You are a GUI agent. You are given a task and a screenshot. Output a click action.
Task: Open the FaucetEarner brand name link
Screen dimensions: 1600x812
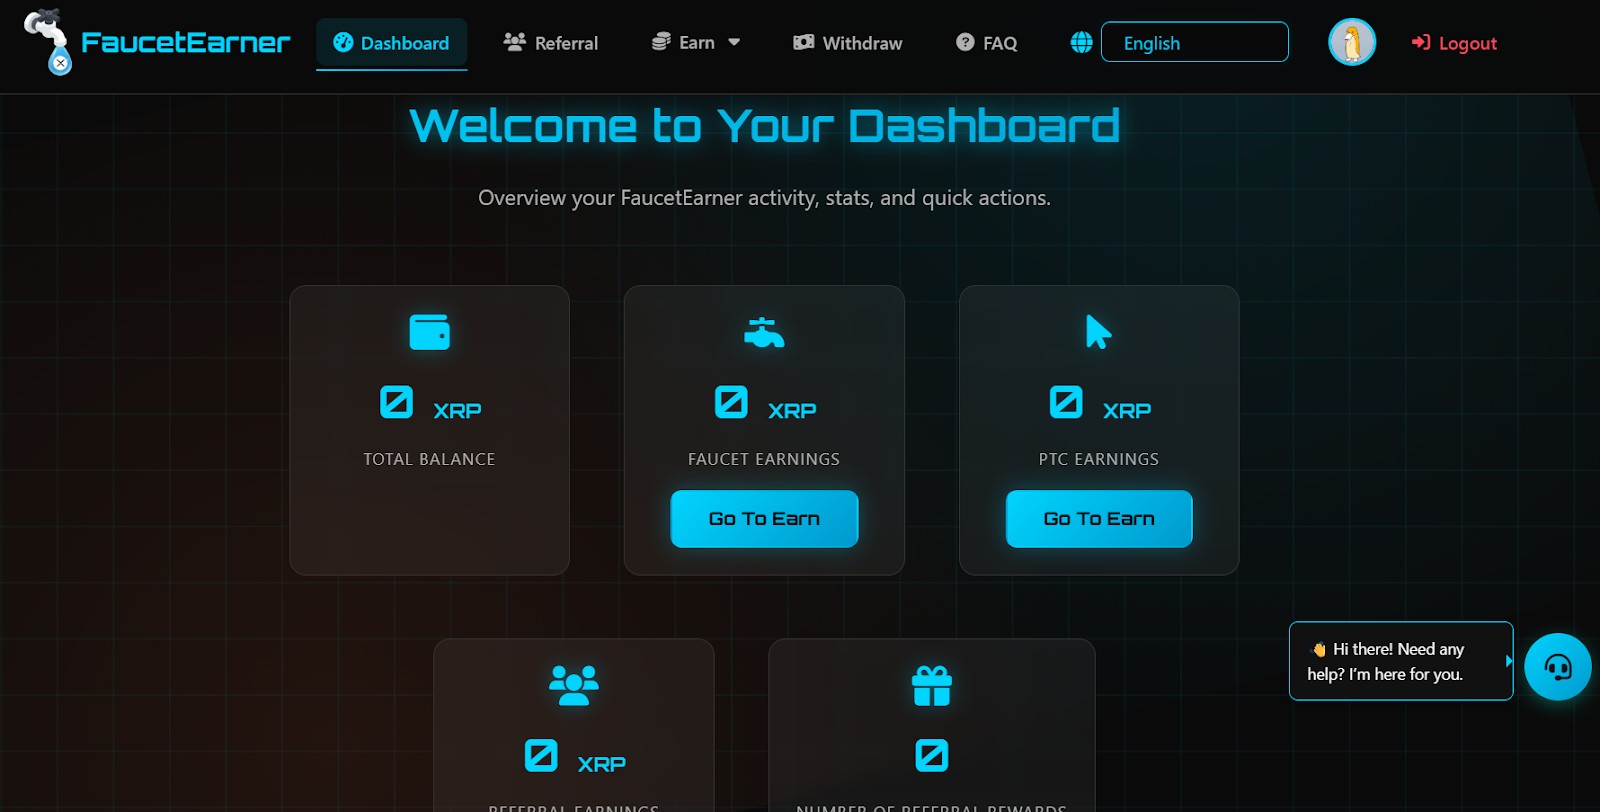click(x=185, y=42)
